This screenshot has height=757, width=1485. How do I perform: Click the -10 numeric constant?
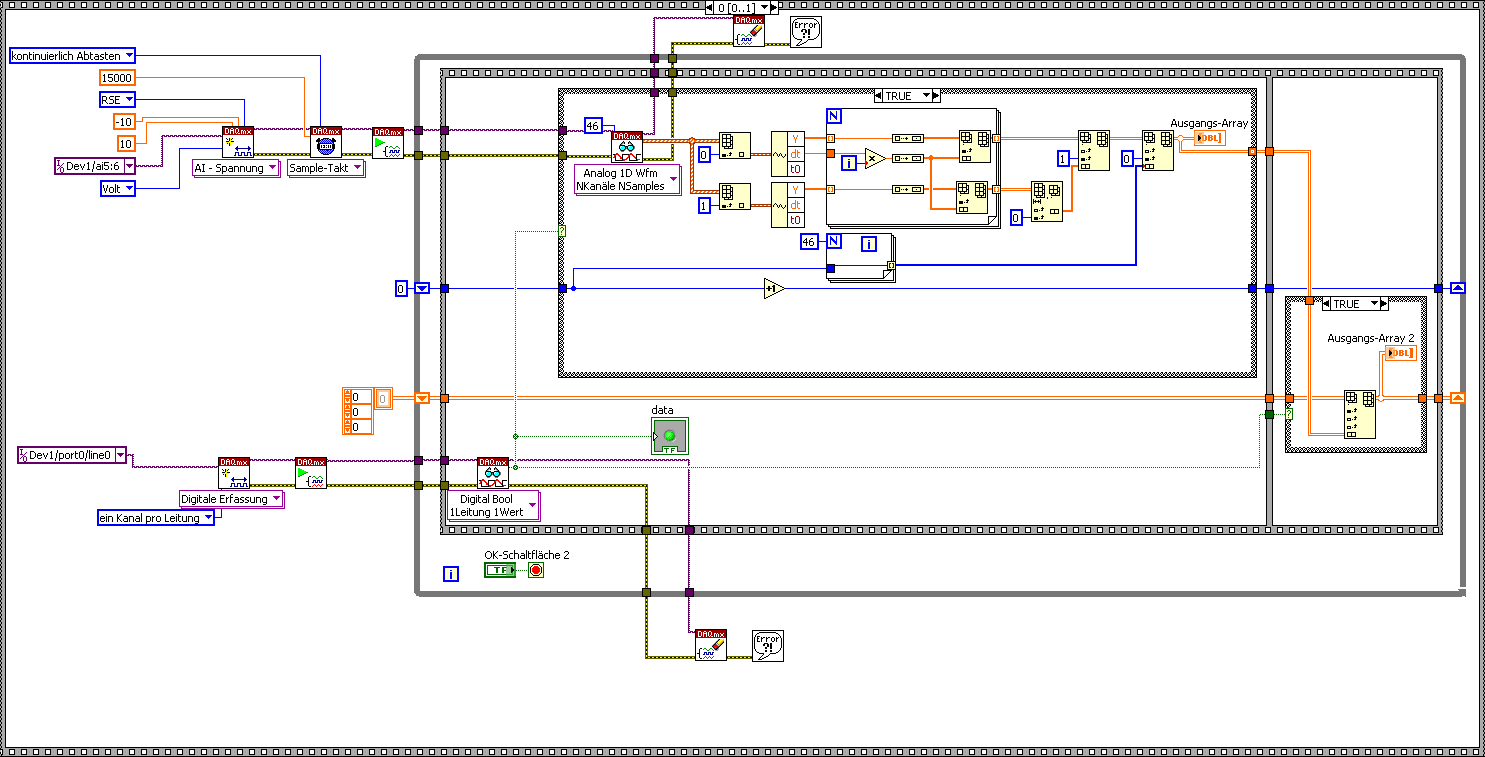(x=123, y=122)
